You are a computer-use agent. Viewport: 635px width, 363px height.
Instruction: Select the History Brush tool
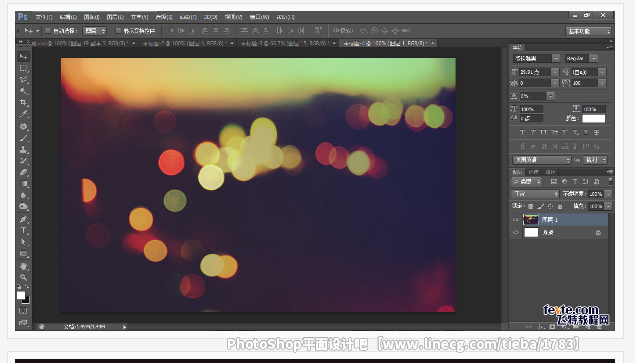click(x=23, y=161)
